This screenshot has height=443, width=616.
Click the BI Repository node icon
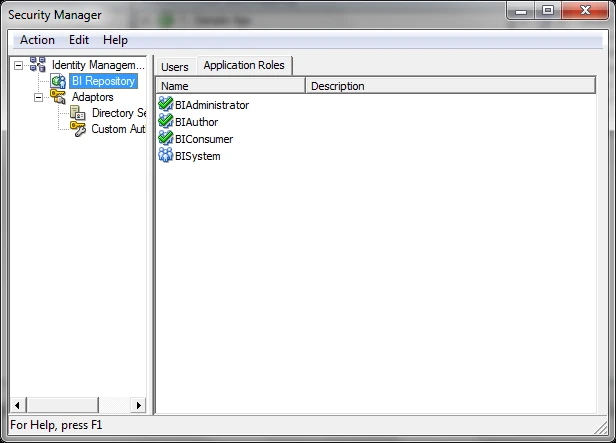coord(59,81)
